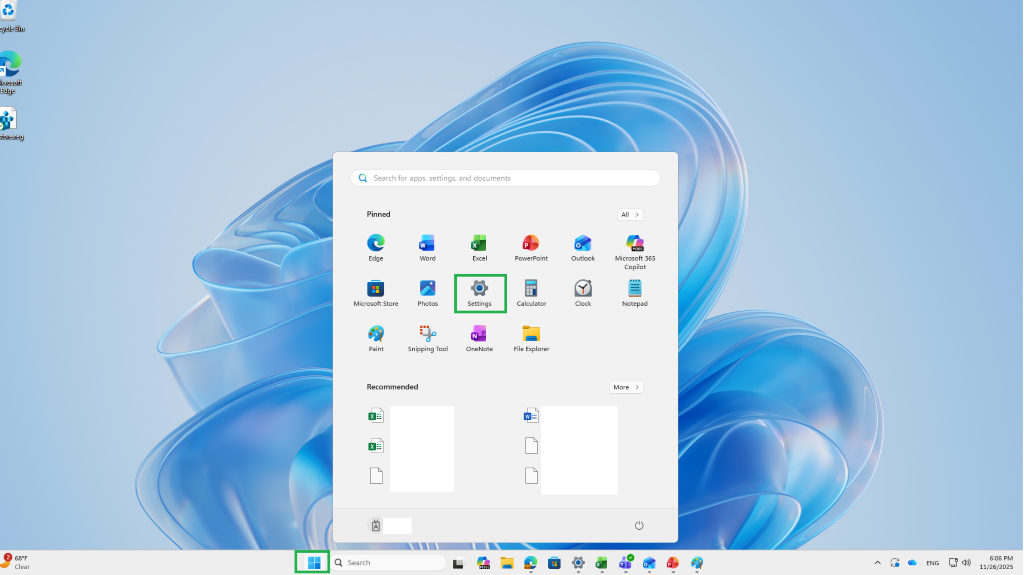1024x575 pixels.
Task: Switch to Edge on the taskbar
Action: [x=530, y=563]
